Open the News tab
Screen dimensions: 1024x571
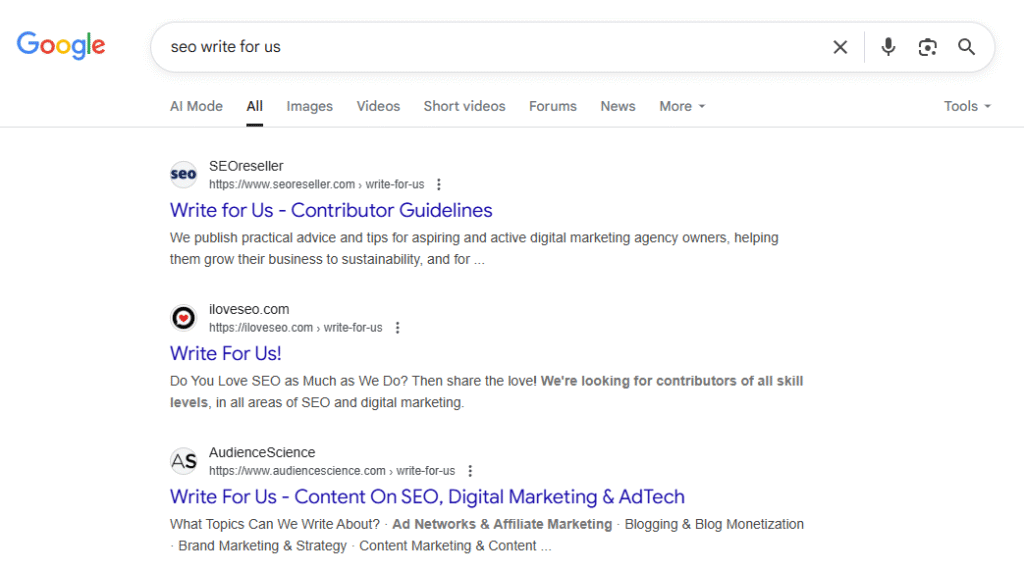click(618, 106)
